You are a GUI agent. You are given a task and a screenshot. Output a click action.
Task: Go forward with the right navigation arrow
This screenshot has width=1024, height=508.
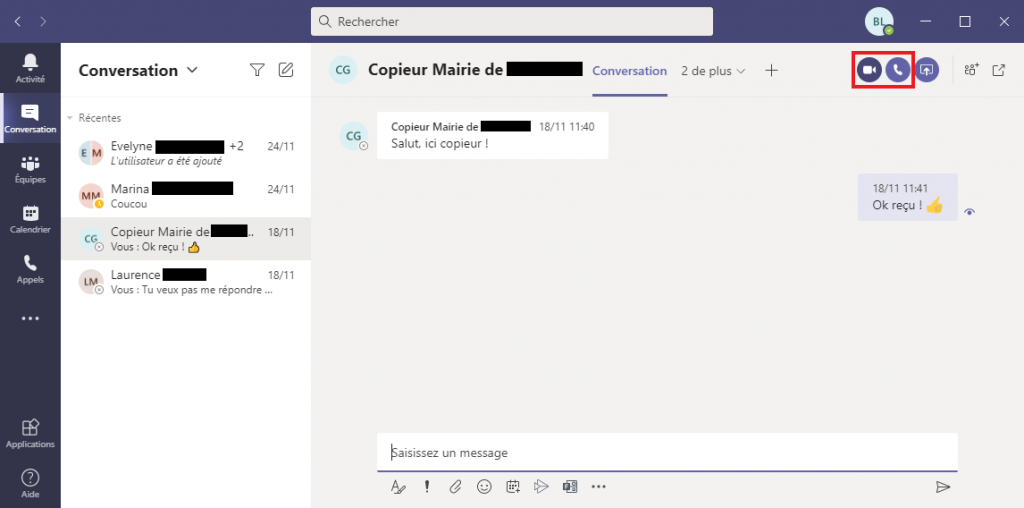[x=43, y=22]
